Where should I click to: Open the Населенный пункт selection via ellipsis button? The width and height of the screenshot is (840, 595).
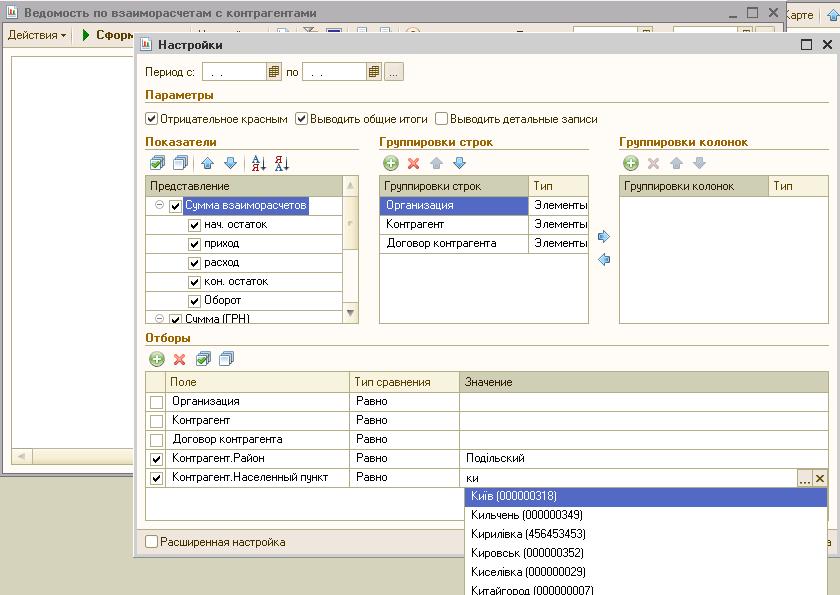tap(805, 478)
